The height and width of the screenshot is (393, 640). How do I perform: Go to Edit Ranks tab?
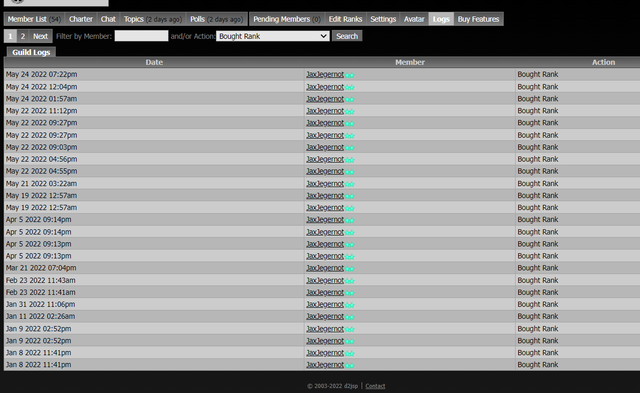345,19
